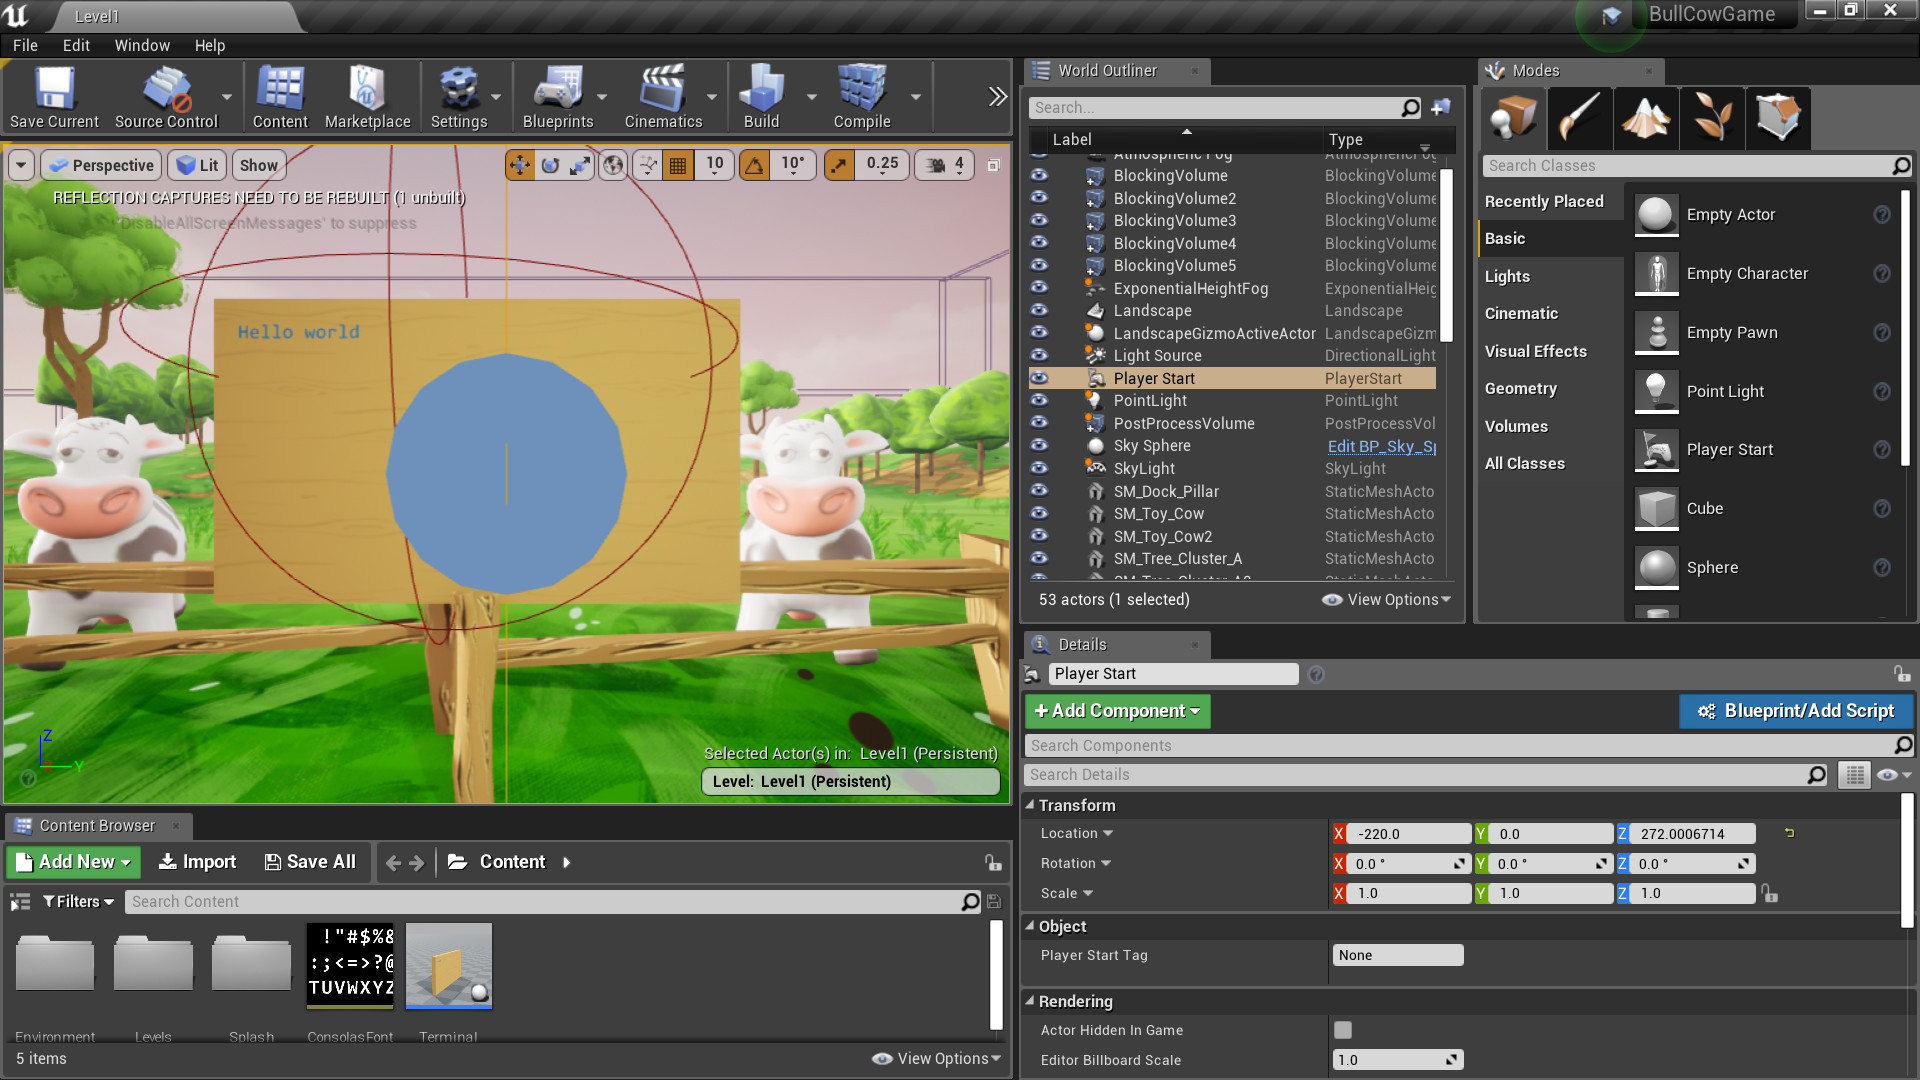Collapse the Transform section

click(1030, 805)
